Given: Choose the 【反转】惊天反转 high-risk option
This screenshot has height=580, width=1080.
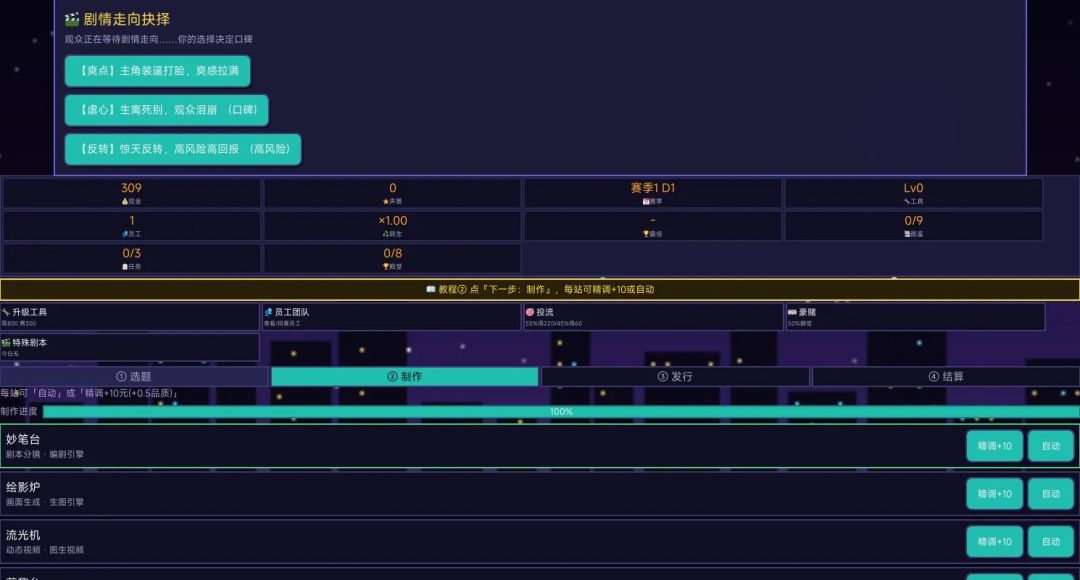Looking at the screenshot, I should coord(183,149).
